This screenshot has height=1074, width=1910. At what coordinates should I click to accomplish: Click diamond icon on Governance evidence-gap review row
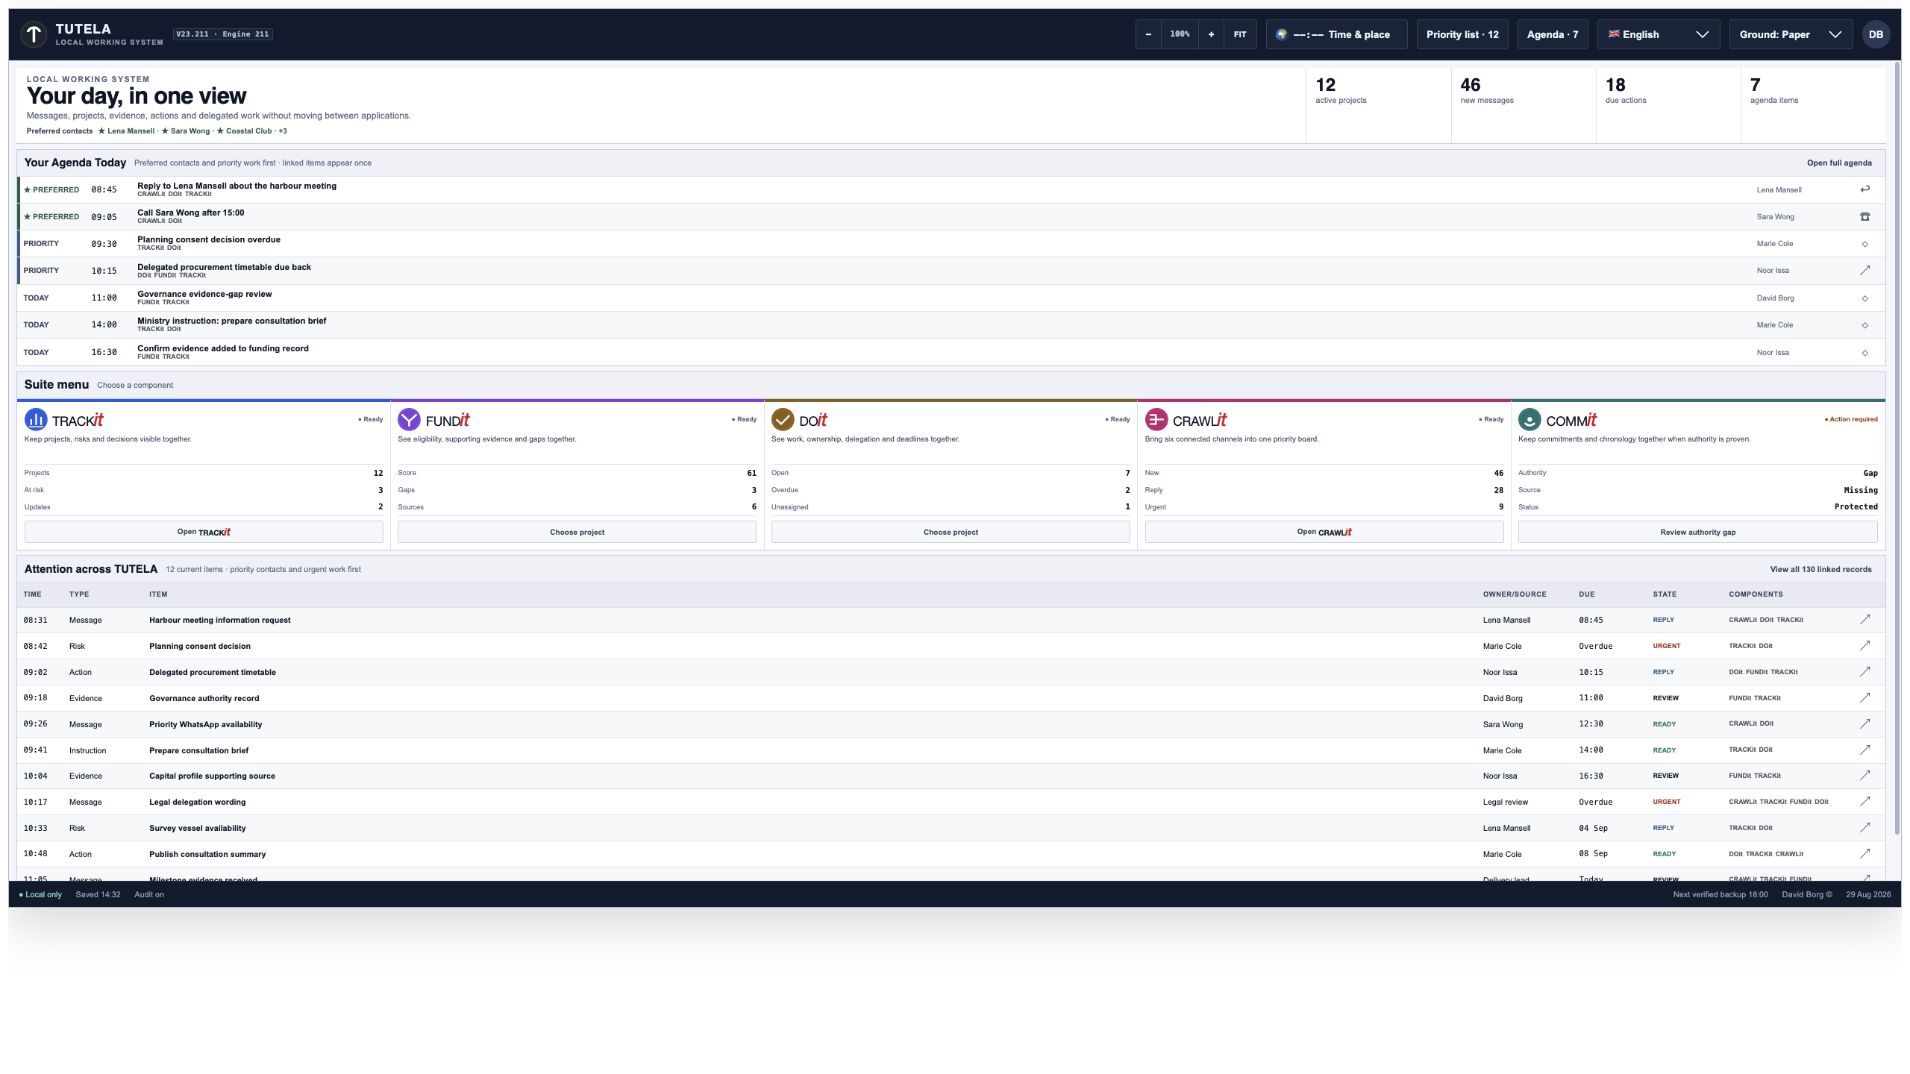1864,298
